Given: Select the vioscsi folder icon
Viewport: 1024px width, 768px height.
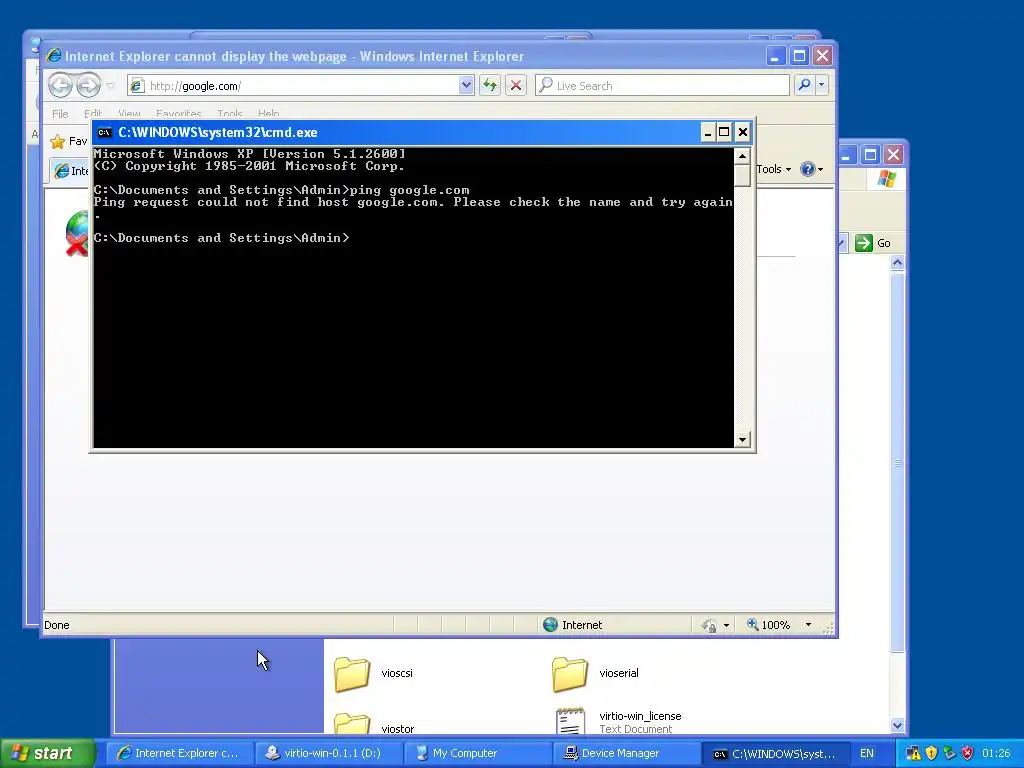Looking at the screenshot, I should 352,674.
